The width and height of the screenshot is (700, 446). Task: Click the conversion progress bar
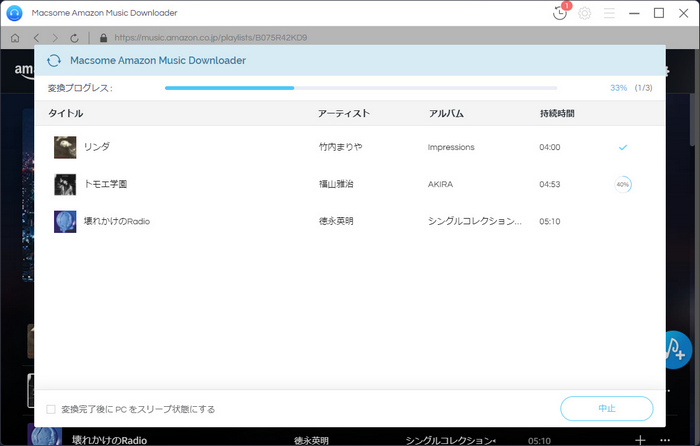[361, 88]
